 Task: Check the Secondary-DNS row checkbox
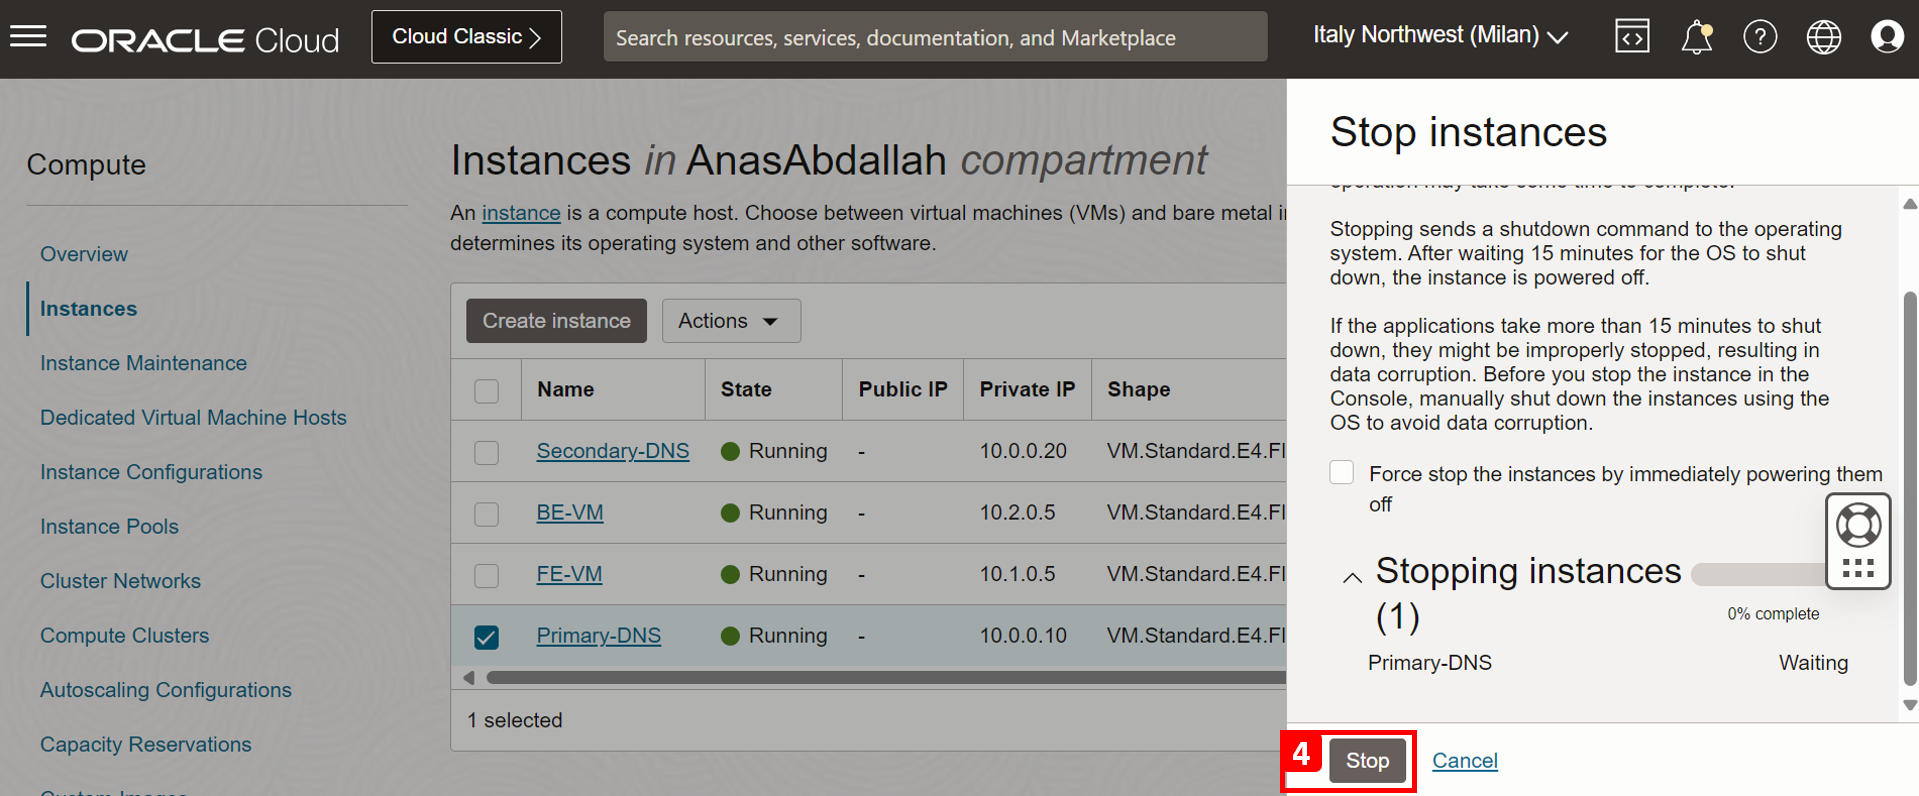pyautogui.click(x=487, y=452)
